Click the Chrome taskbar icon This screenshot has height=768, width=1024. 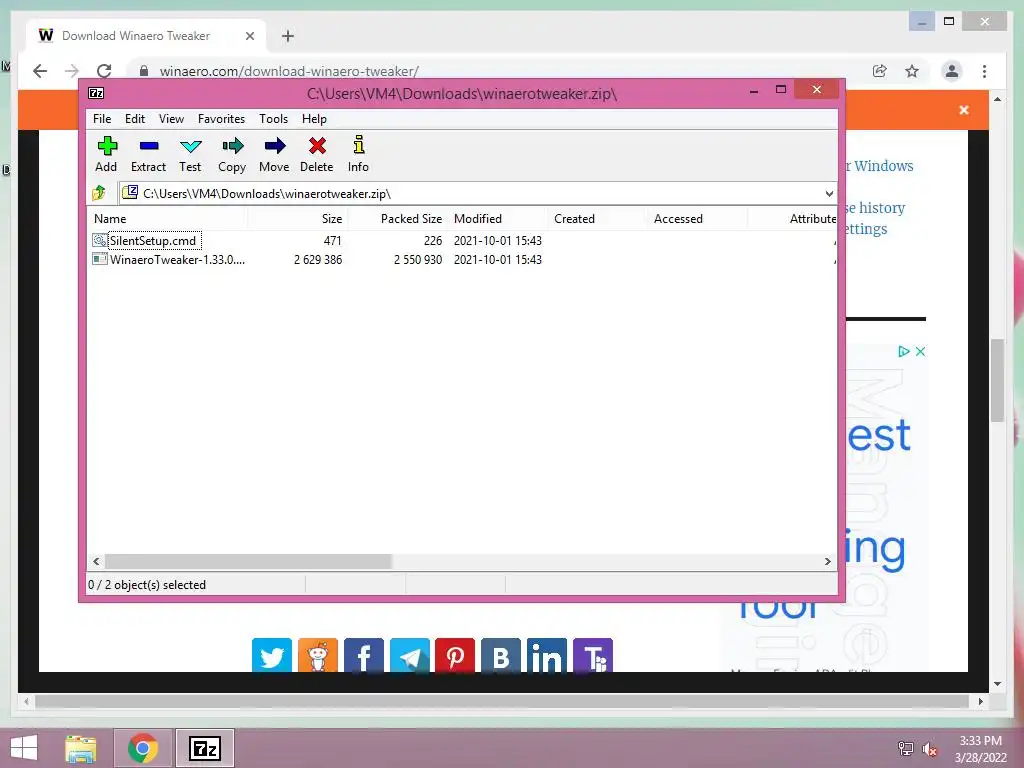pos(142,748)
